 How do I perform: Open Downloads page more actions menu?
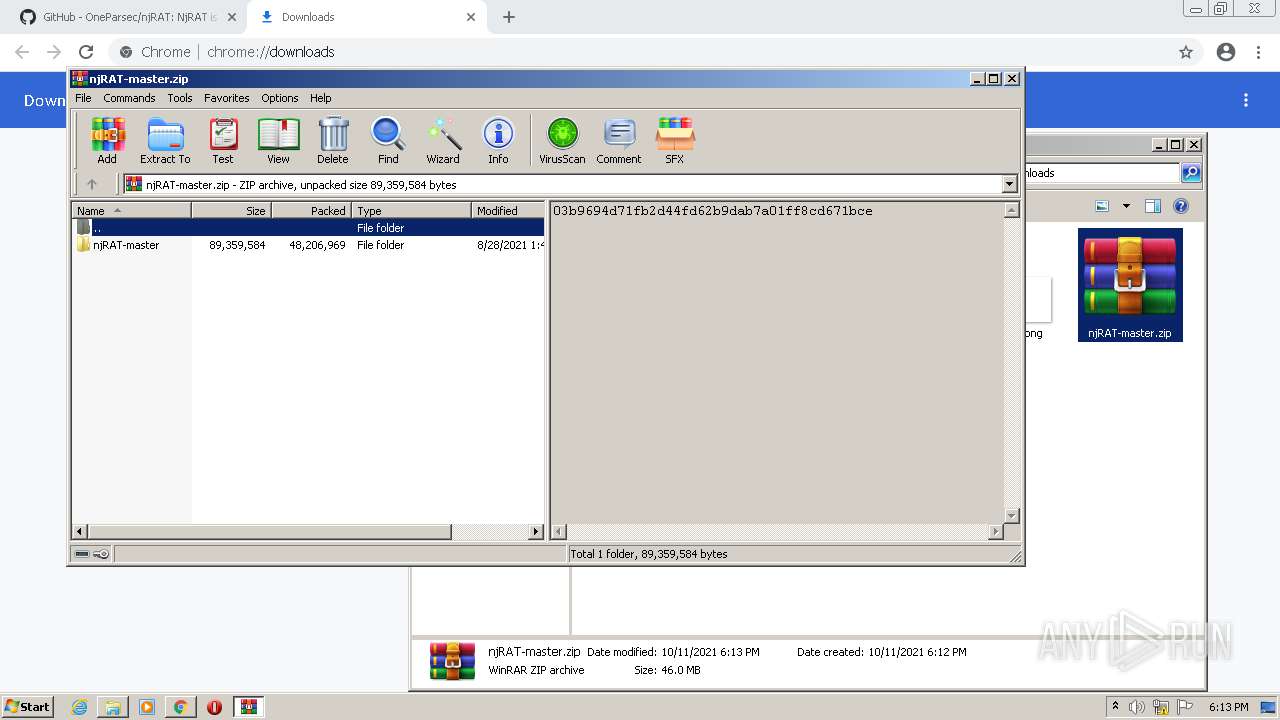point(1246,100)
